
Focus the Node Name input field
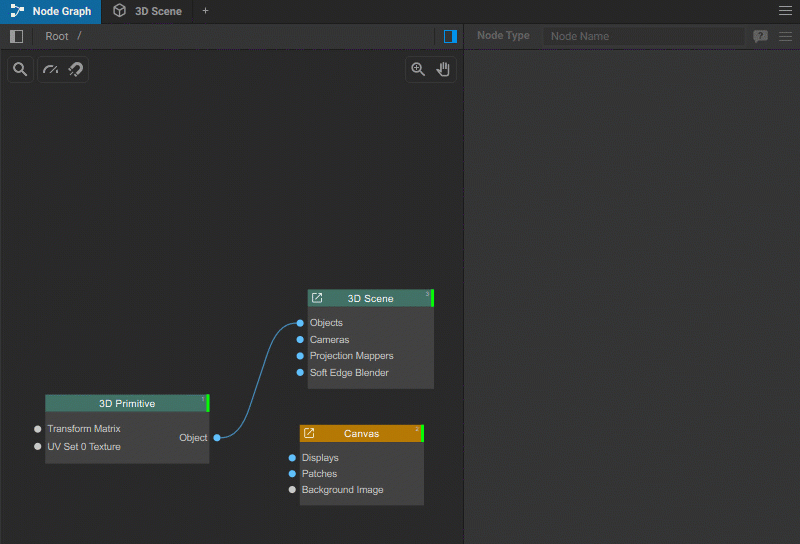(x=643, y=36)
